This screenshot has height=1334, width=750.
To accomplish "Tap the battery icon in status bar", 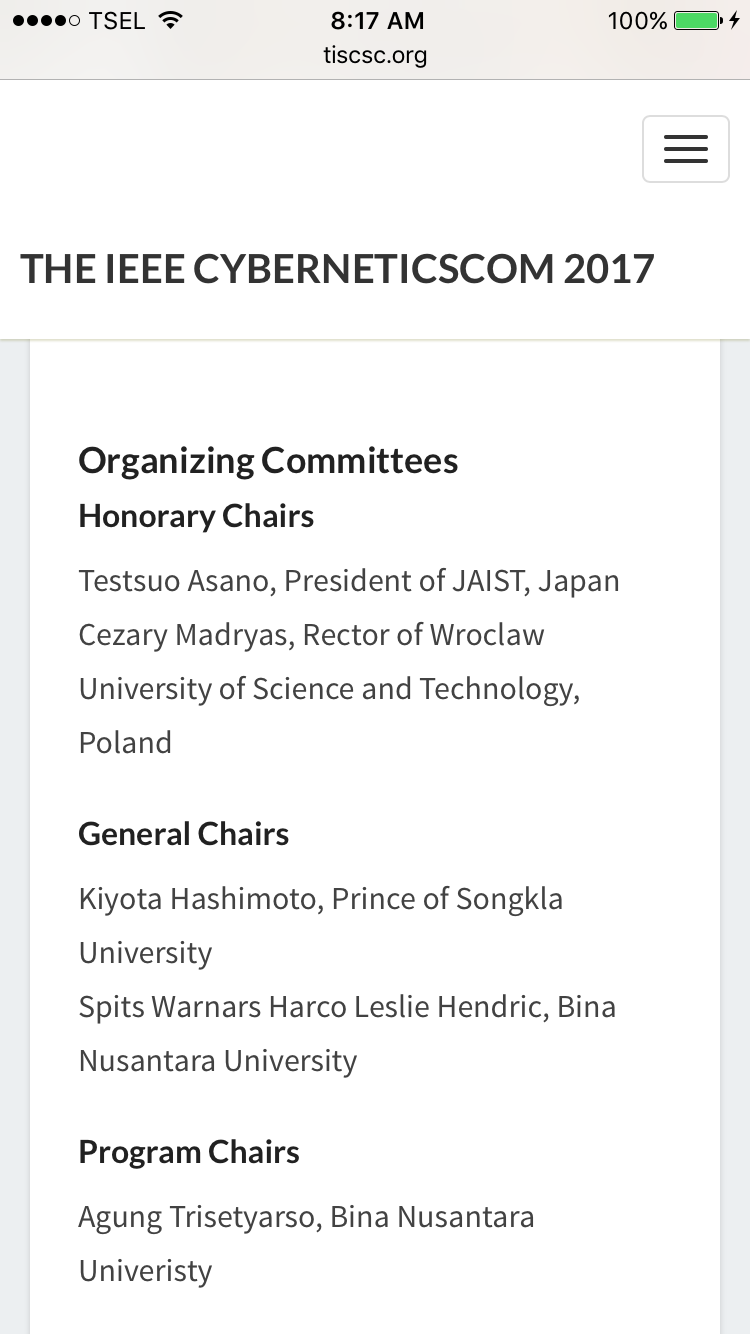I will pyautogui.click(x=698, y=20).
